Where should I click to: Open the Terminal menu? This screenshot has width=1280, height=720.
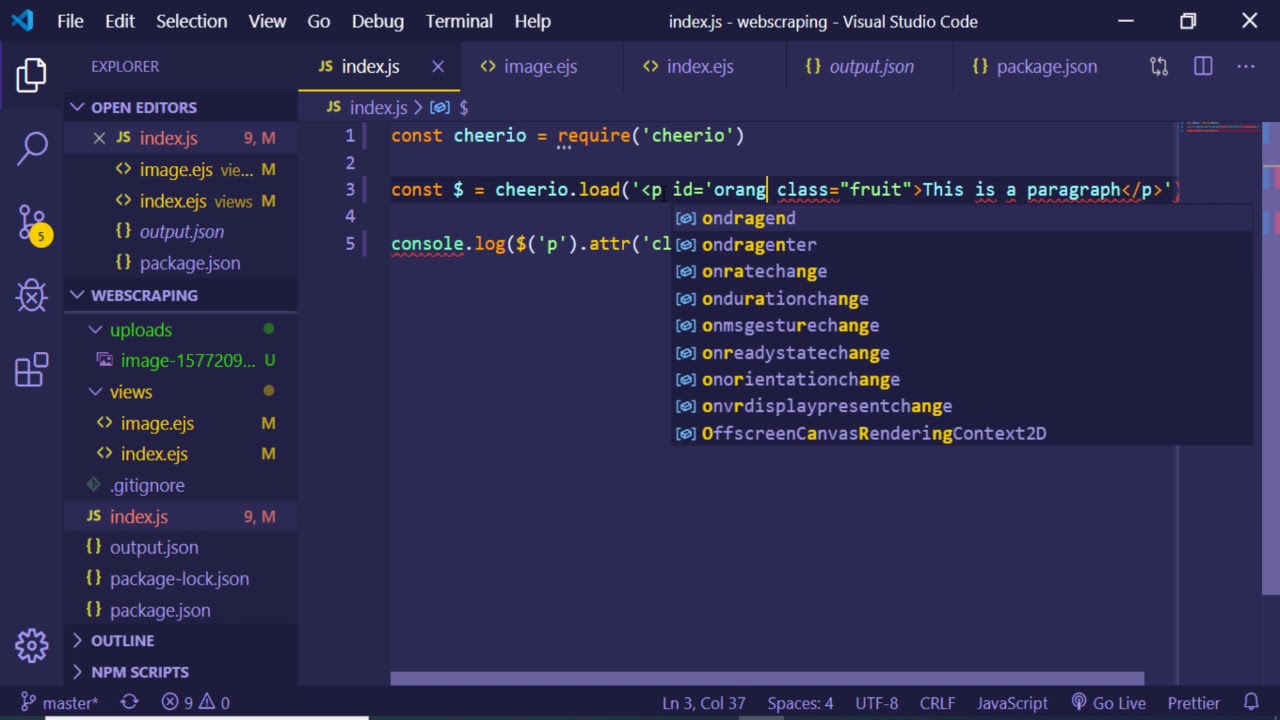459,21
